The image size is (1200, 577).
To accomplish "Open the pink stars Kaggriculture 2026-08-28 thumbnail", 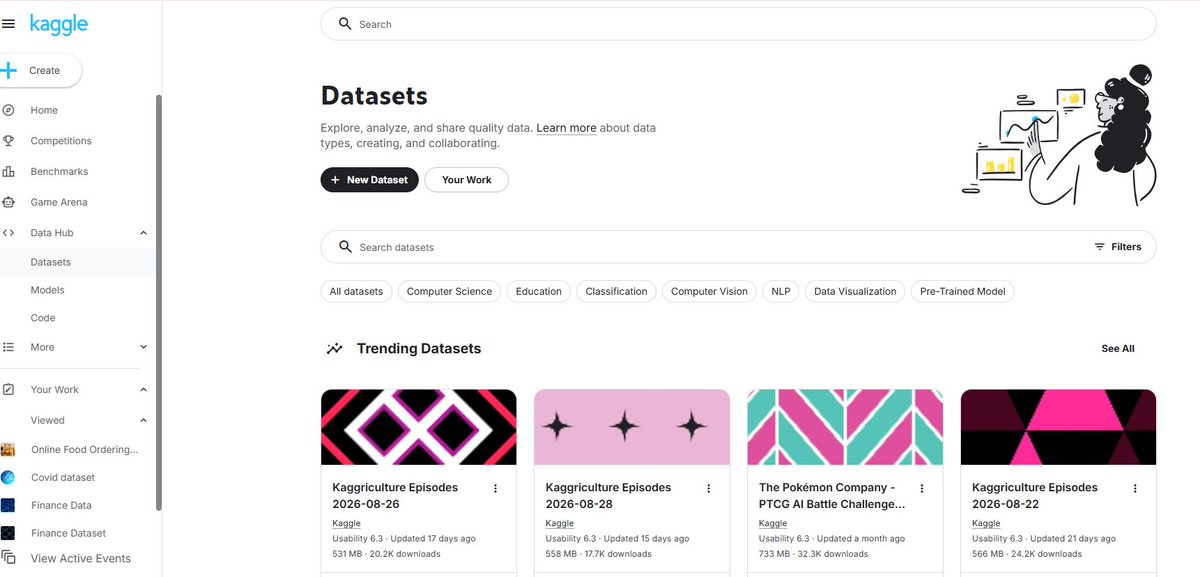I will (632, 427).
